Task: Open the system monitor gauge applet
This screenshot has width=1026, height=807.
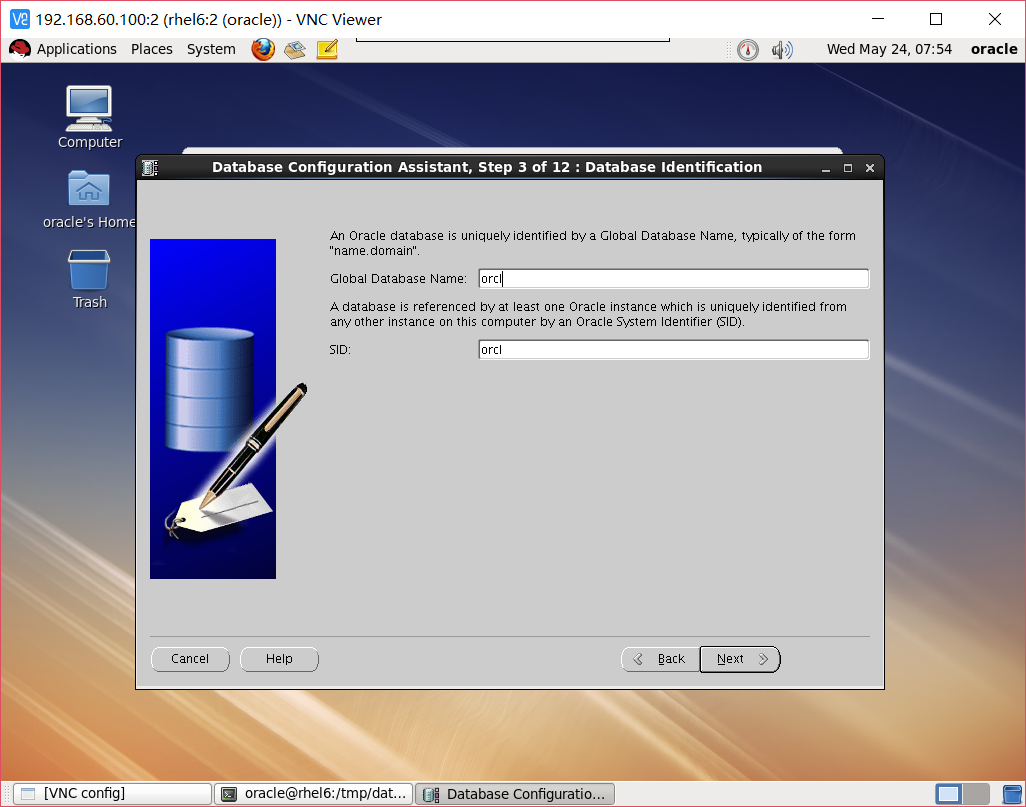Action: pos(747,49)
